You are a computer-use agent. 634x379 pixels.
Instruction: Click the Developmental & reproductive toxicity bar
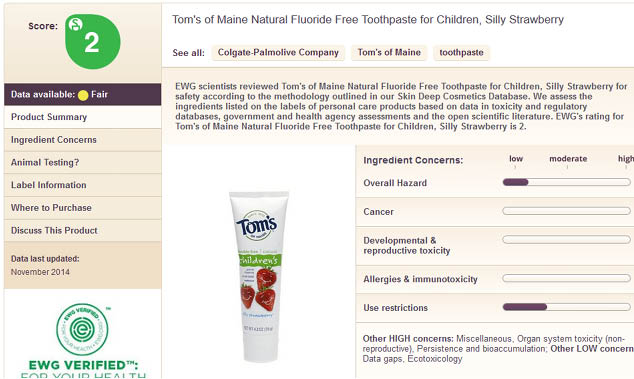[x=566, y=240]
